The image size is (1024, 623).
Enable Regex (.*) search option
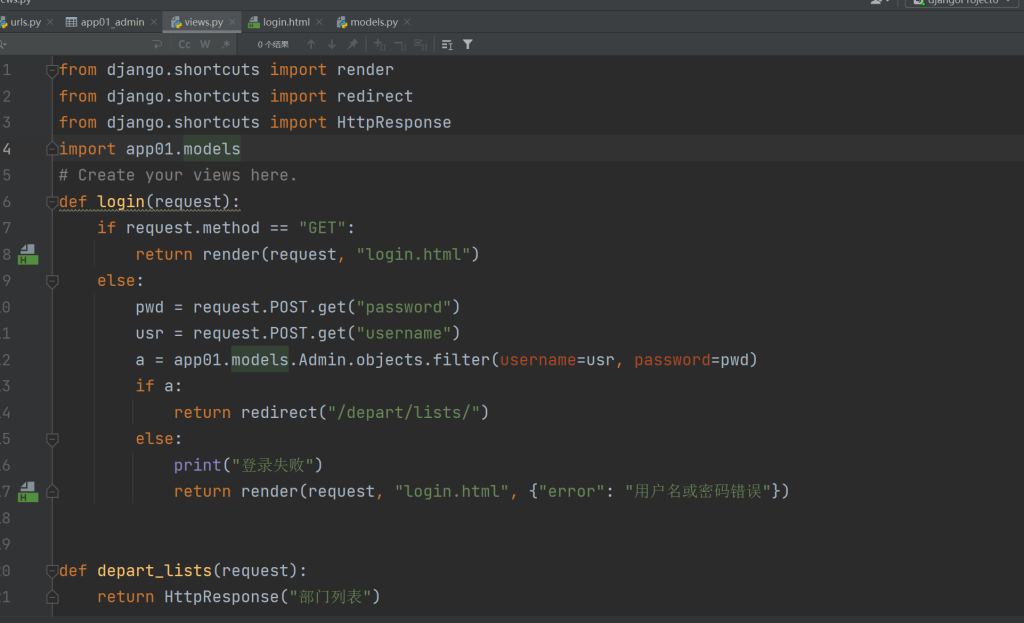226,44
